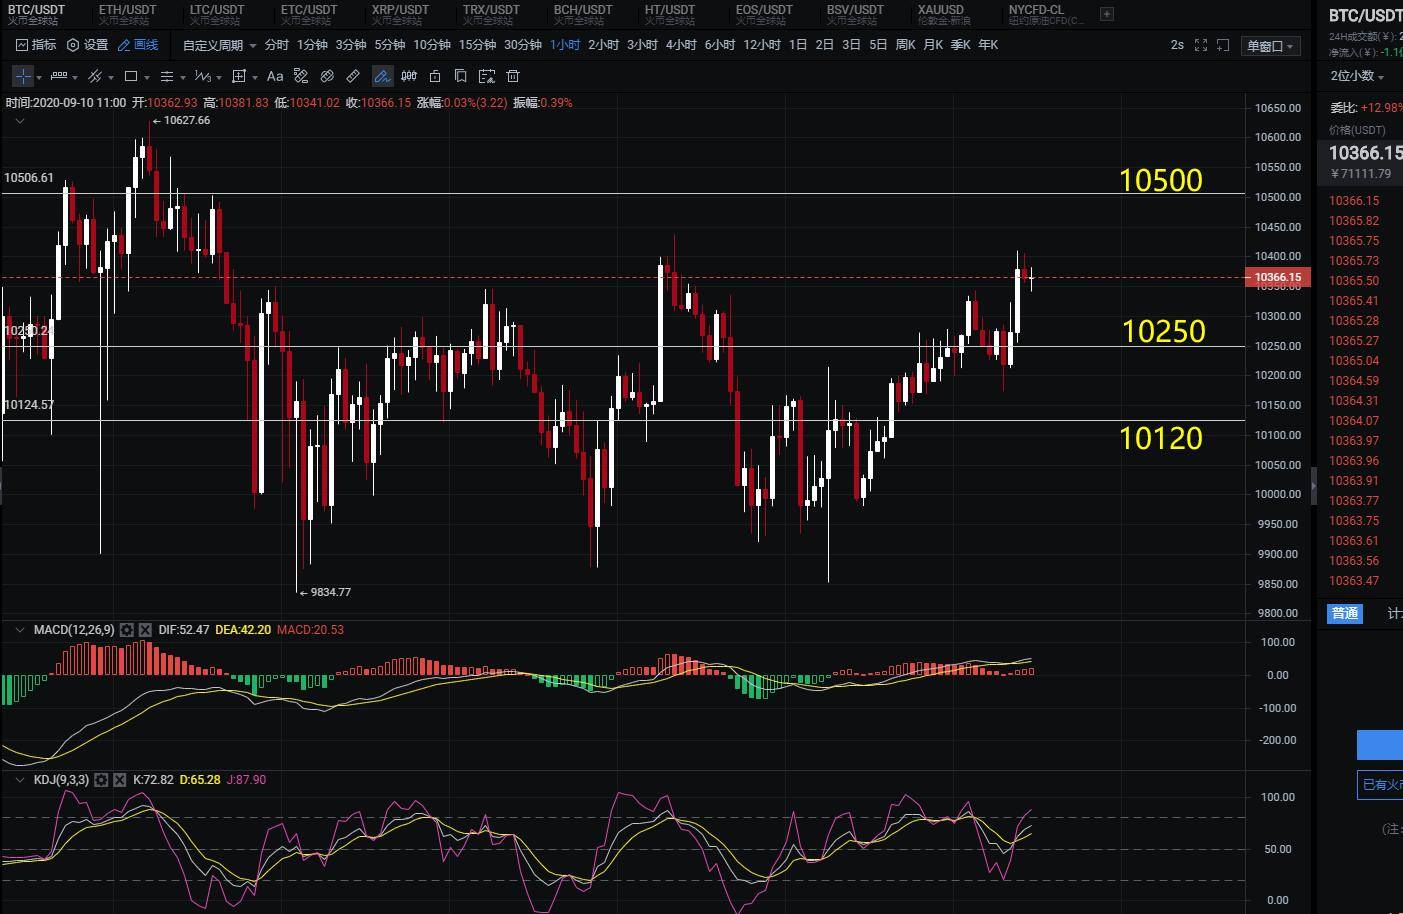Viewport: 1403px width, 914px height.
Task: Select the 5分钟 timeframe
Action: point(390,45)
